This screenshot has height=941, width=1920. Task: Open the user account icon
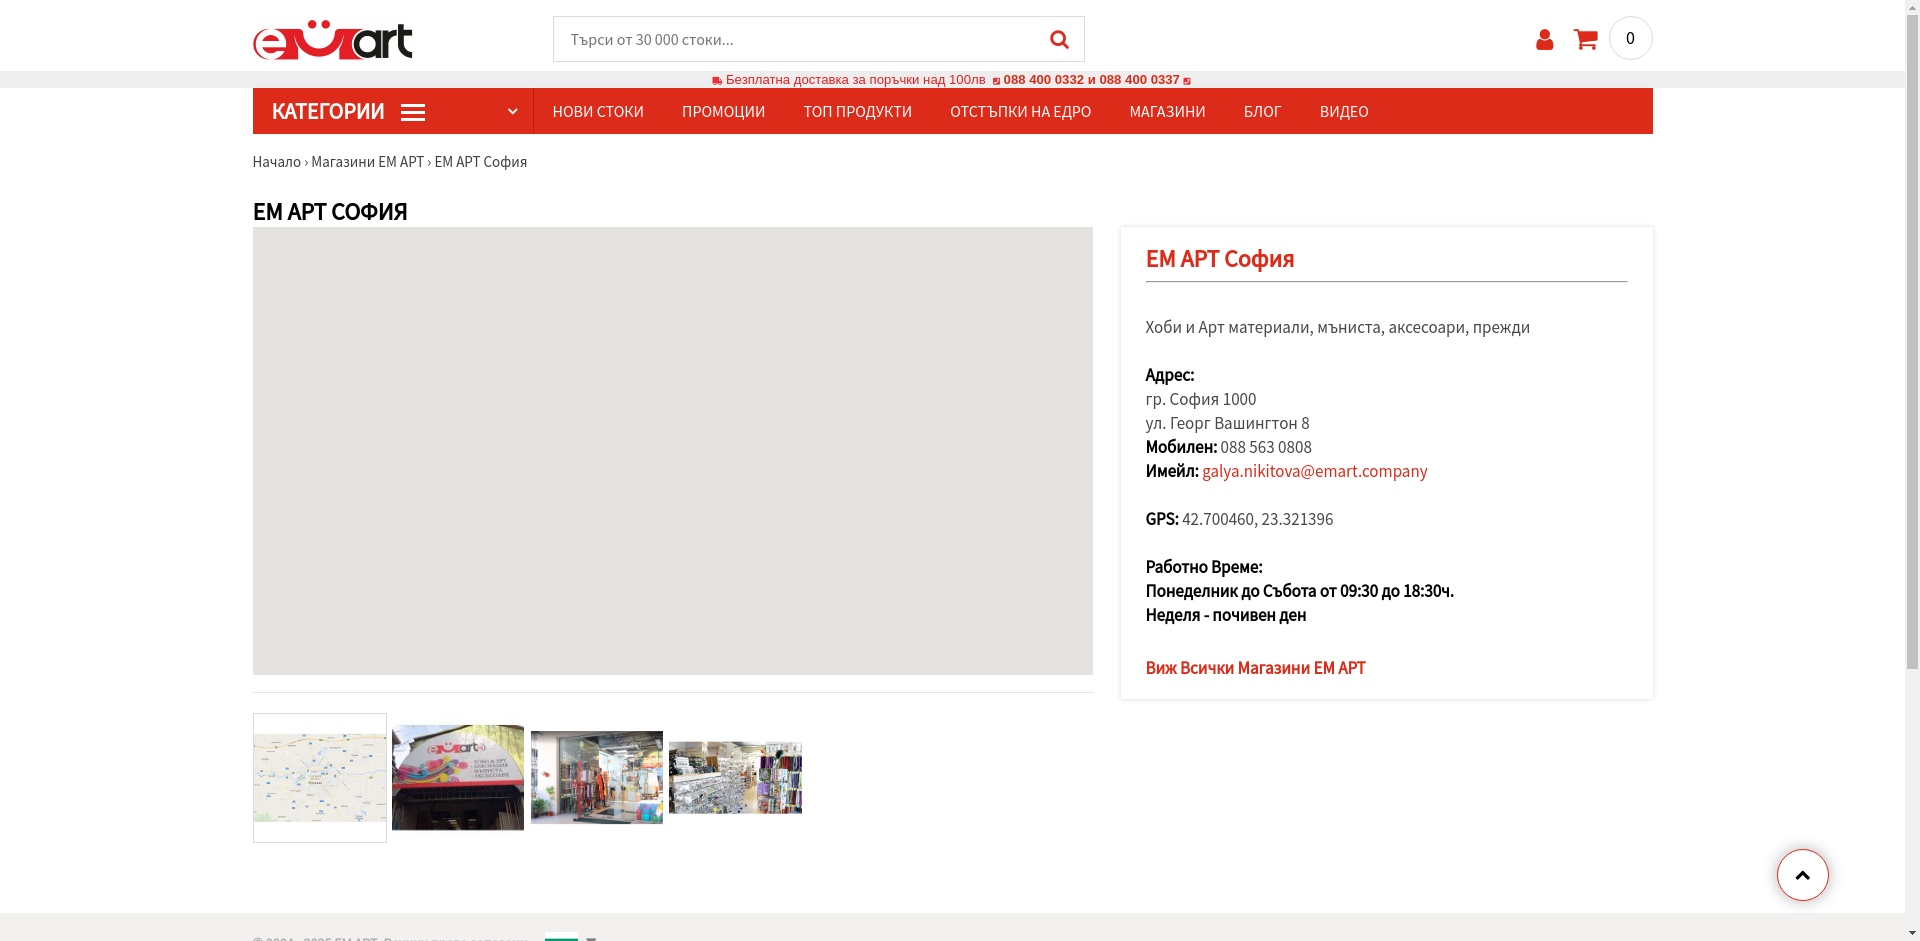(1544, 39)
